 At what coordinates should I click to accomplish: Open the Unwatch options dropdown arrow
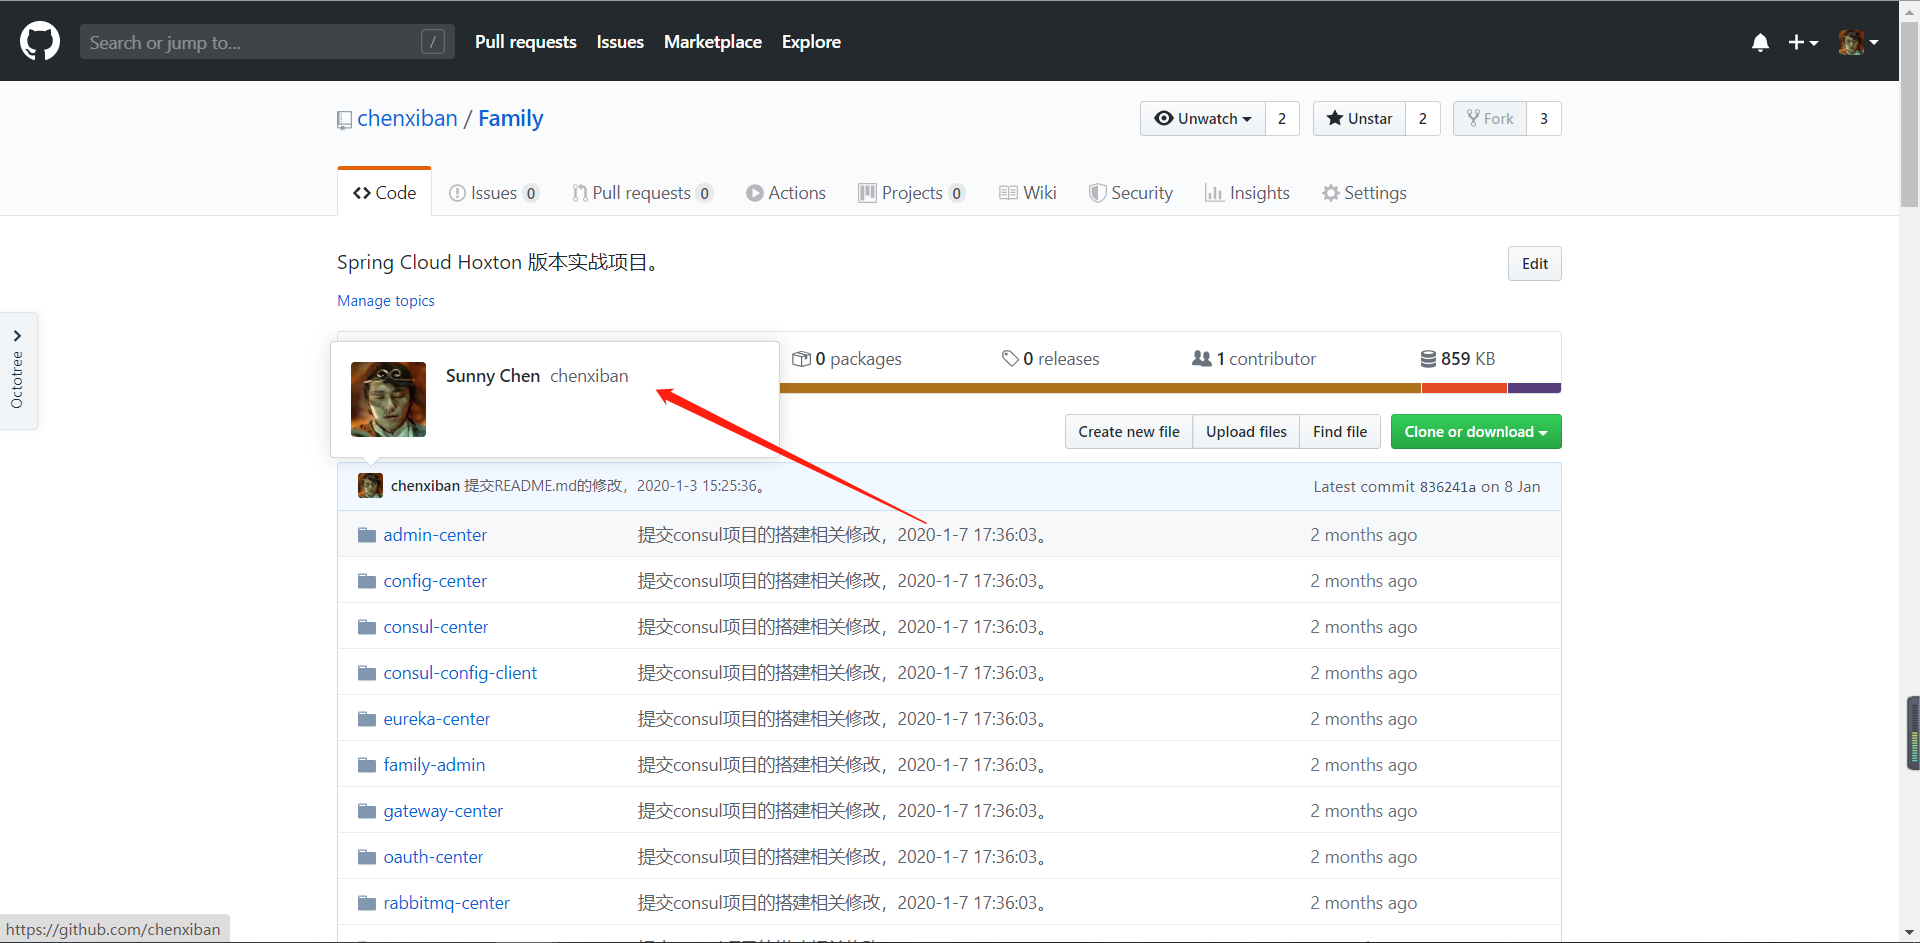coord(1246,118)
